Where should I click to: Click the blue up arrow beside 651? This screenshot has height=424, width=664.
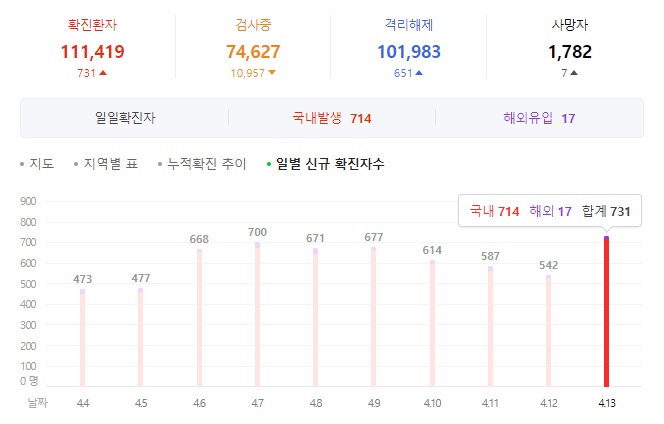419,73
